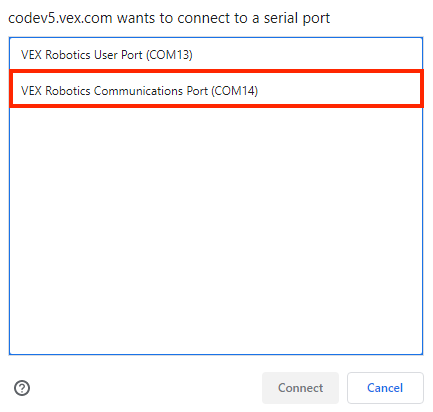
Task: Confirm port selection using Connect
Action: (x=300, y=388)
